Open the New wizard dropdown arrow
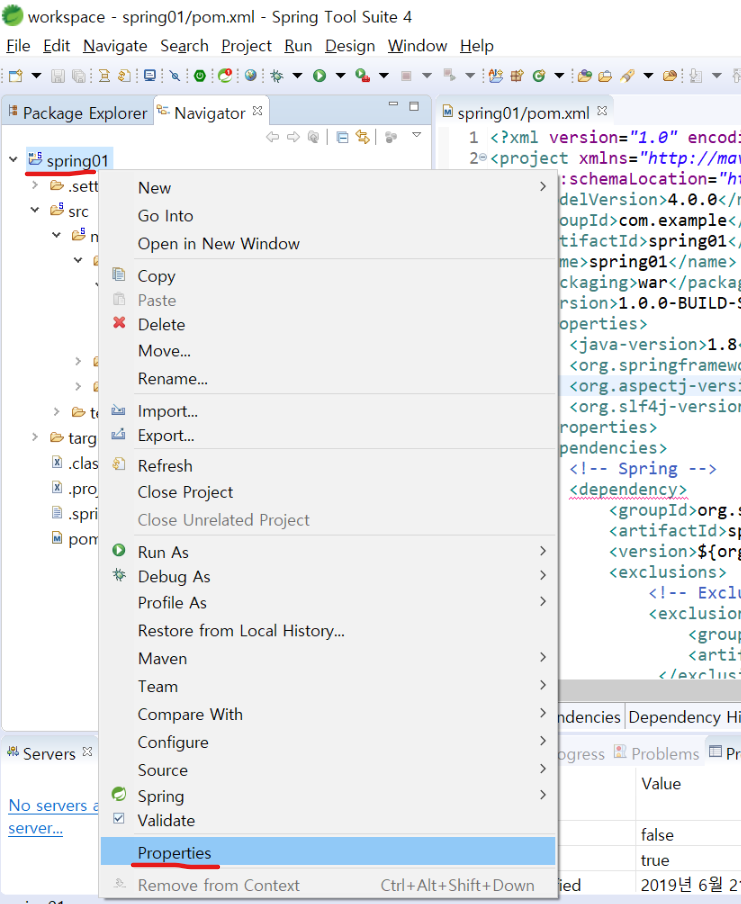The image size is (741, 904). pyautogui.click(x=36, y=76)
